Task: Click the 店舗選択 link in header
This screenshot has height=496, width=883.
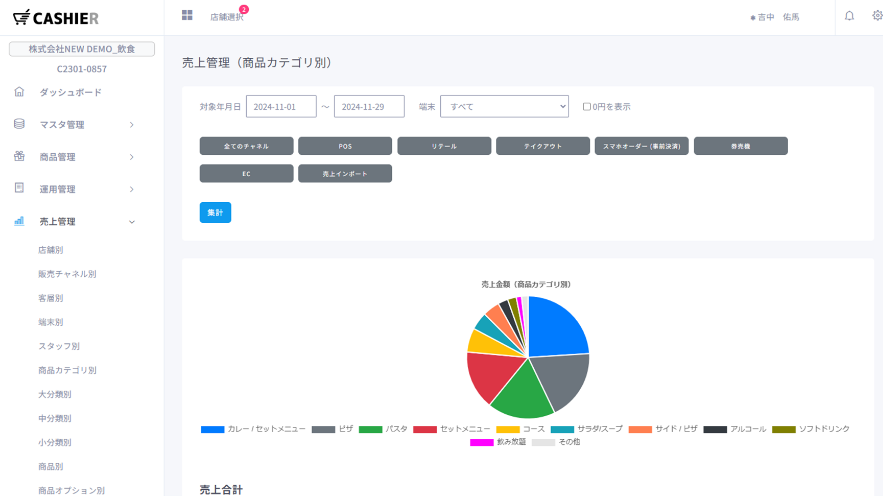Action: tap(226, 17)
